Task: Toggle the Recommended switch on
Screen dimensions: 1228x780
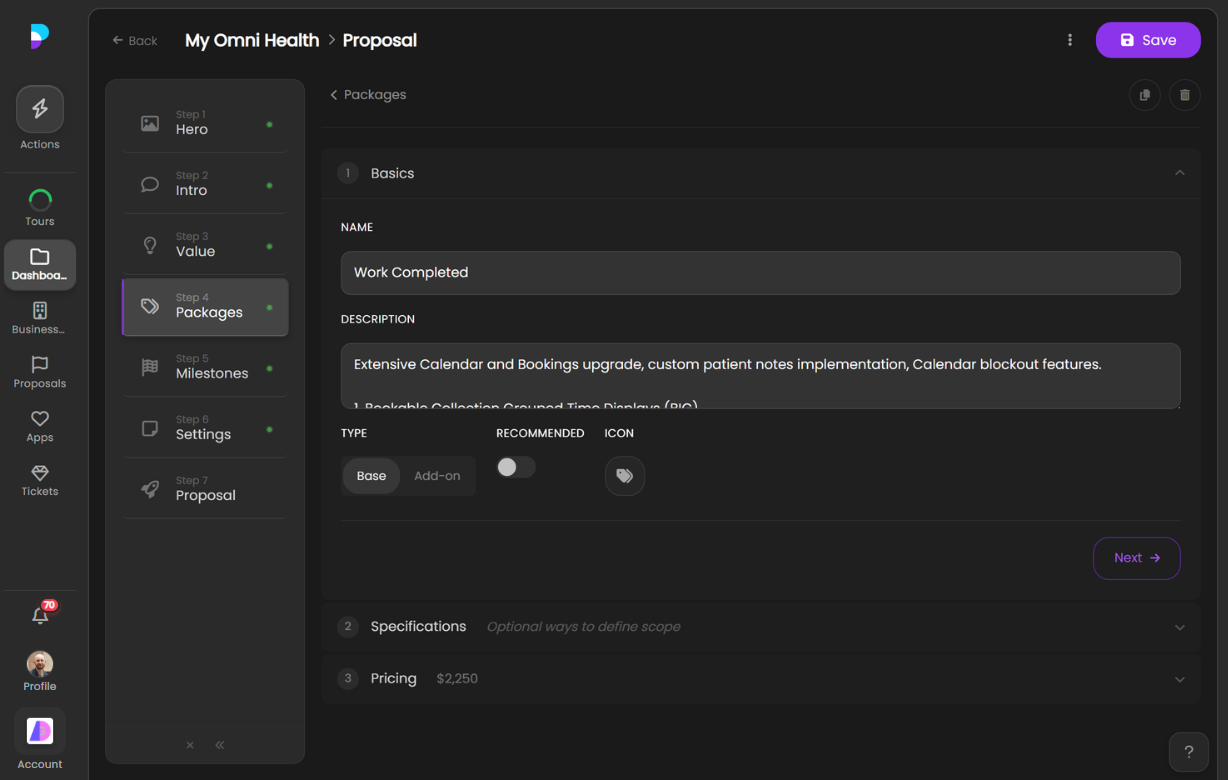Action: coord(516,467)
